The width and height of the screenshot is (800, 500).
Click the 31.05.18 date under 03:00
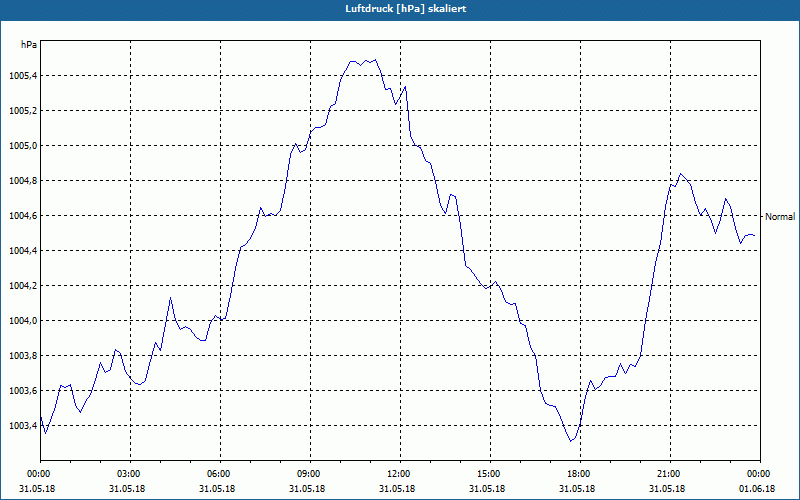tap(127, 489)
